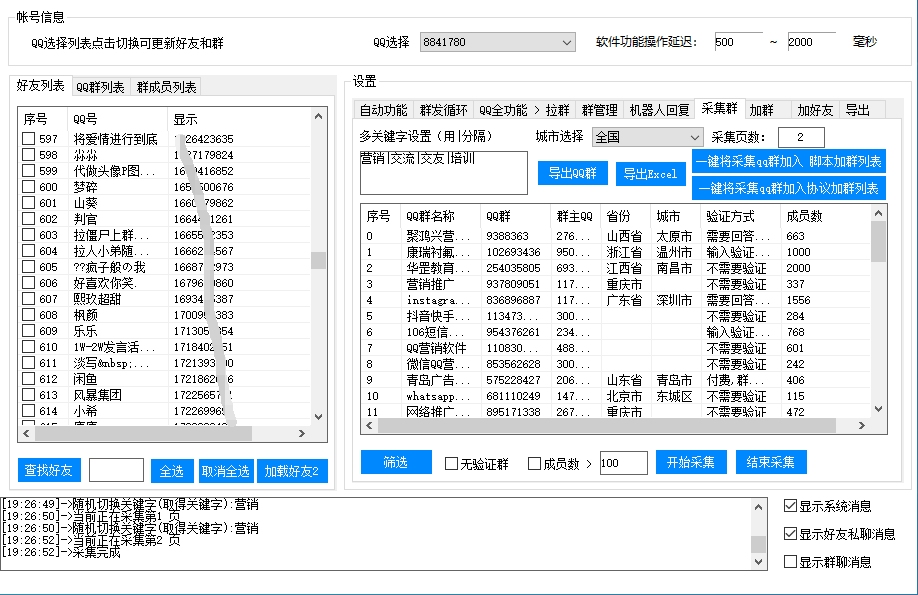Click the QQ群名称 column header
The width and height of the screenshot is (918, 595).
click(x=440, y=216)
